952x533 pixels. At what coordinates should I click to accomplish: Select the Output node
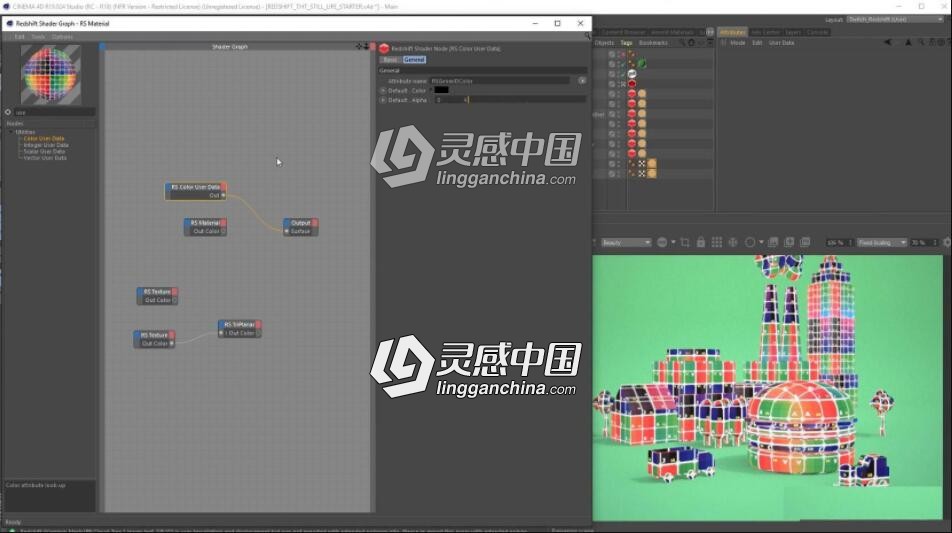click(x=301, y=227)
